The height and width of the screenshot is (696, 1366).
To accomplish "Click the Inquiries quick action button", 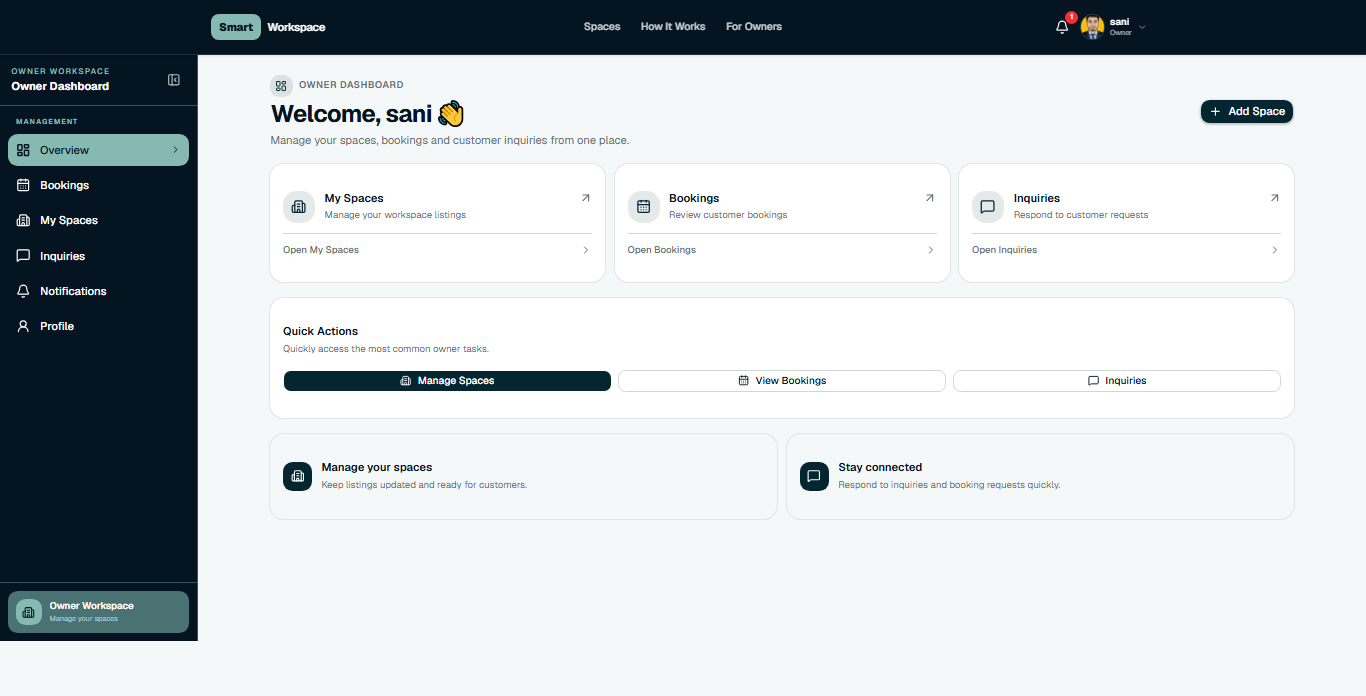I will 1117,381.
